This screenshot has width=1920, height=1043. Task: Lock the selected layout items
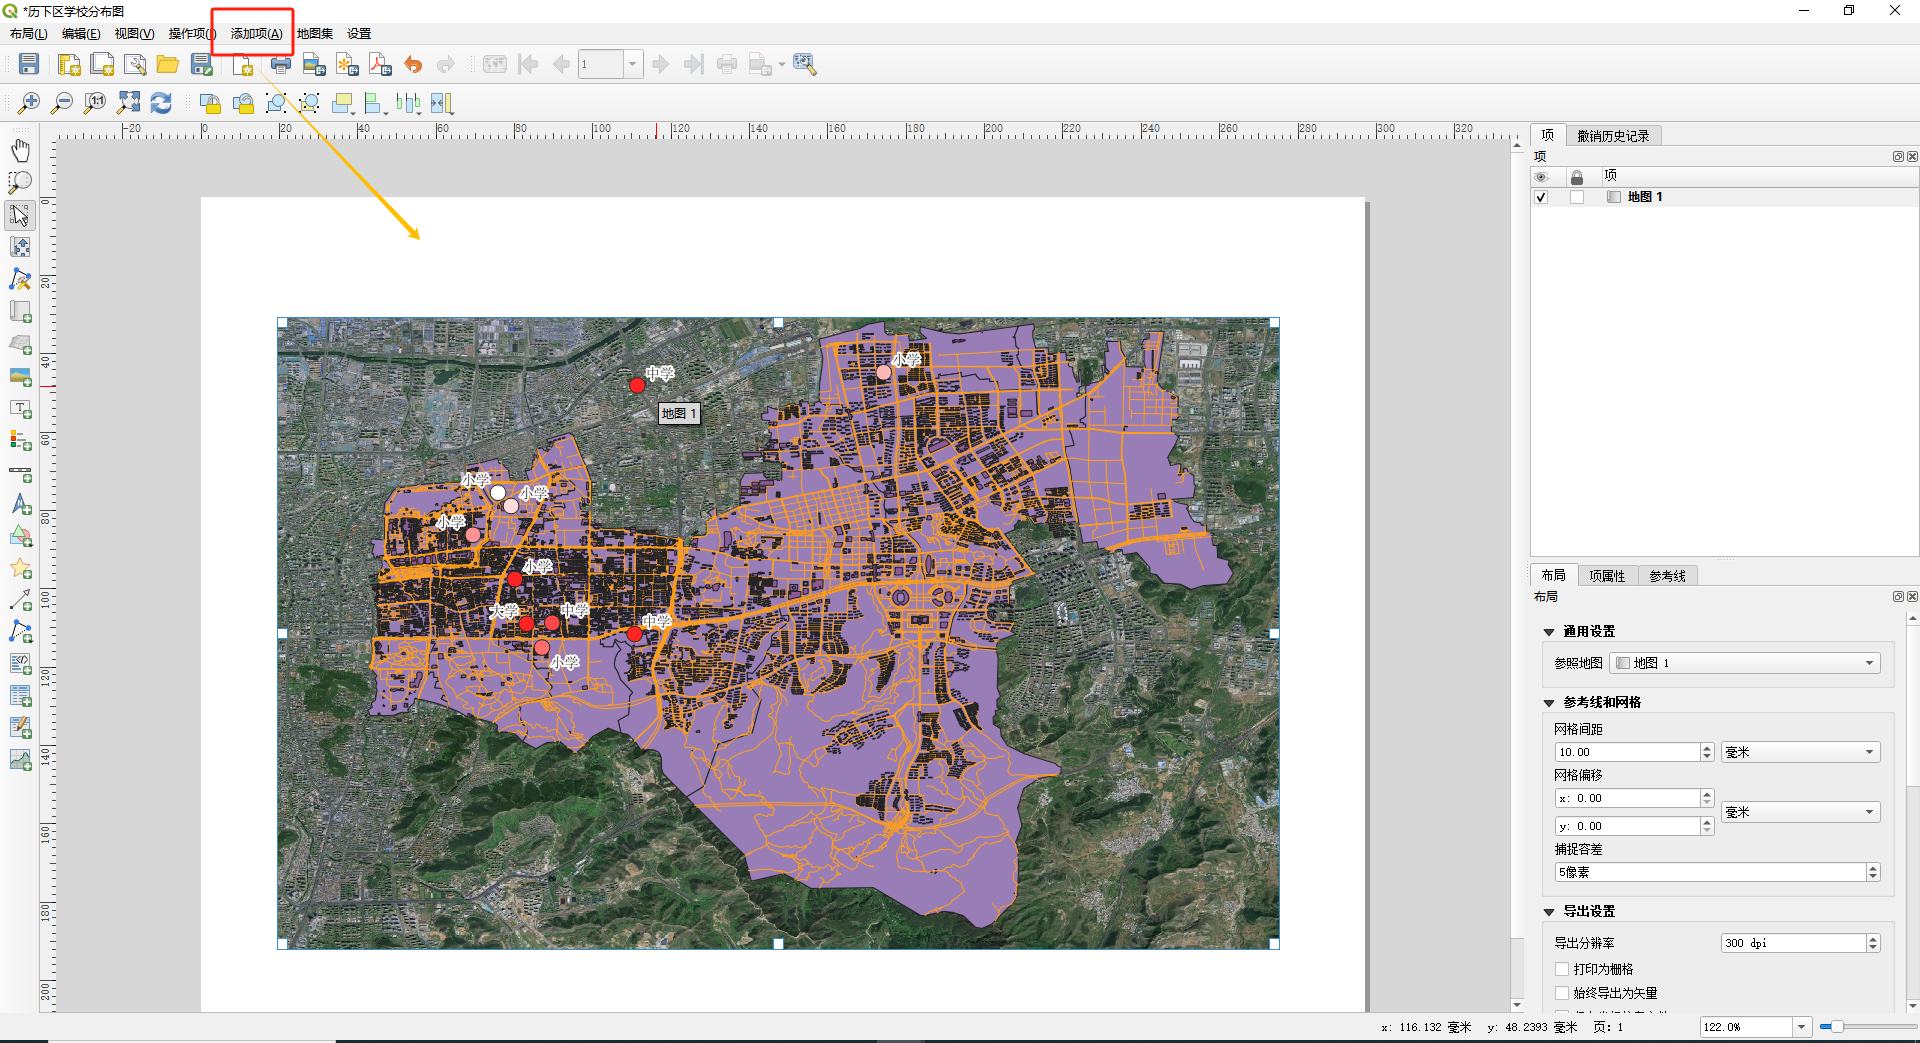(210, 103)
